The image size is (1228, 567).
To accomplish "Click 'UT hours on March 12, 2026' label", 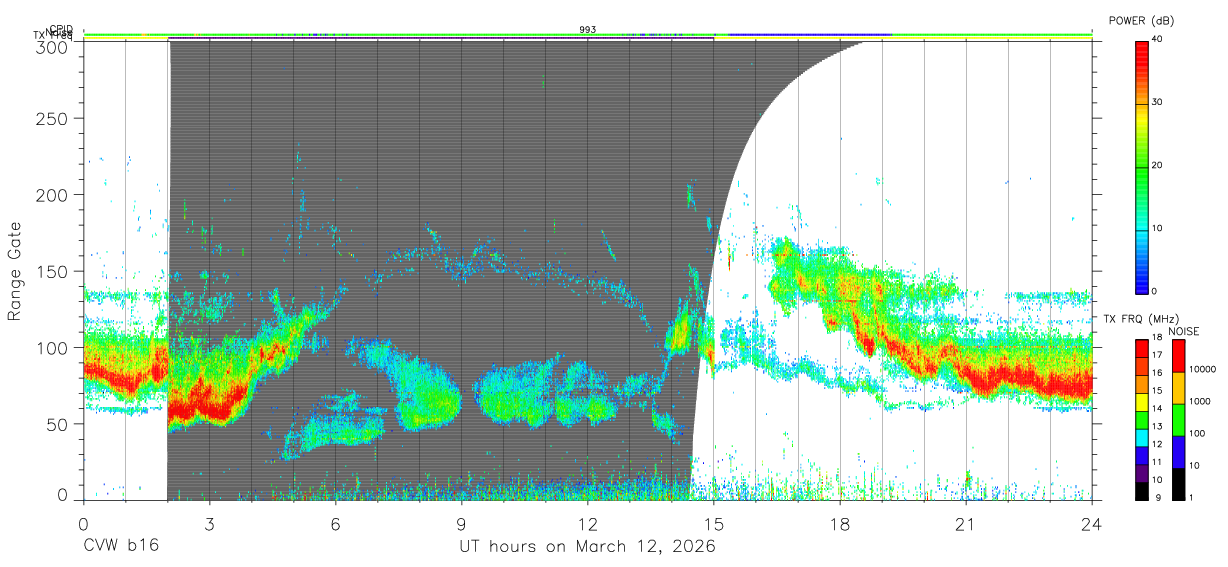I will tap(587, 547).
